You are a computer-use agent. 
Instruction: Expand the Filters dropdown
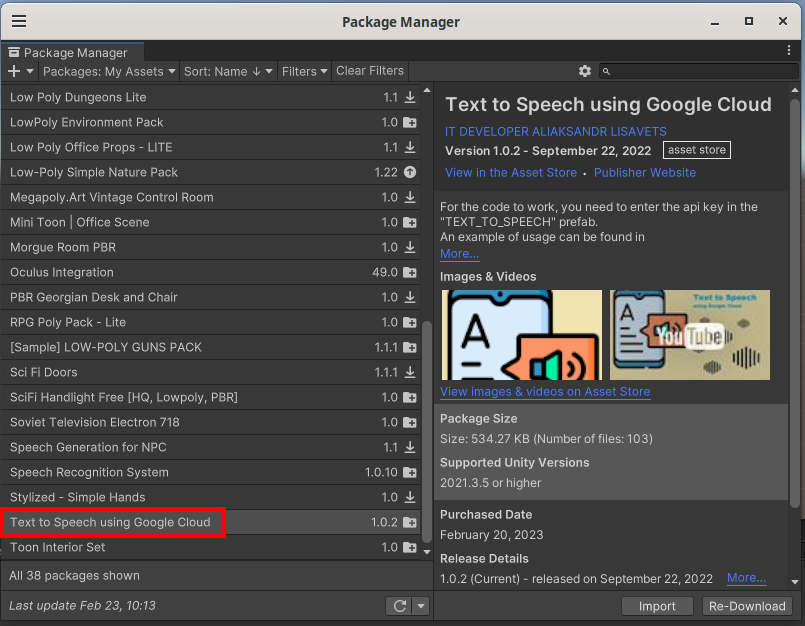[x=305, y=71]
